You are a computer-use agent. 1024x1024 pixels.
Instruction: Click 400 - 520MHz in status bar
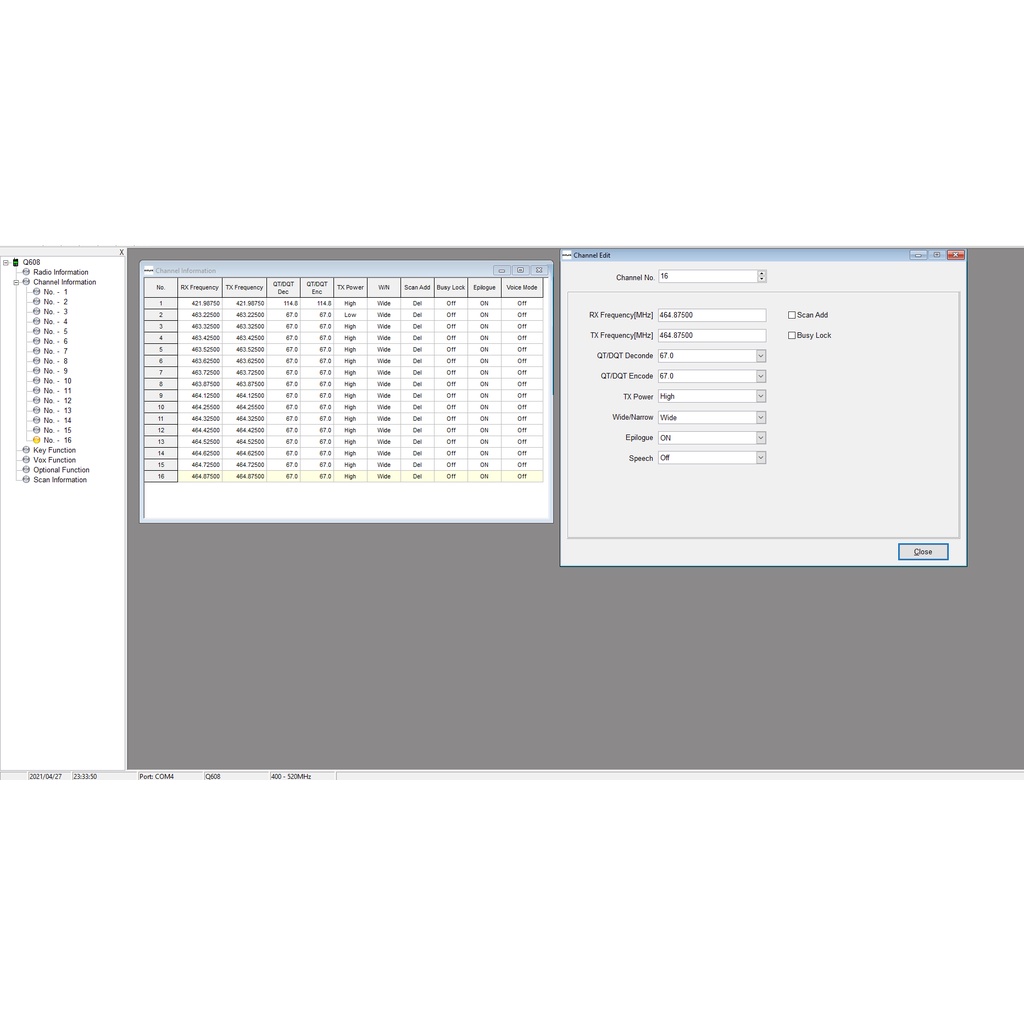click(x=291, y=776)
